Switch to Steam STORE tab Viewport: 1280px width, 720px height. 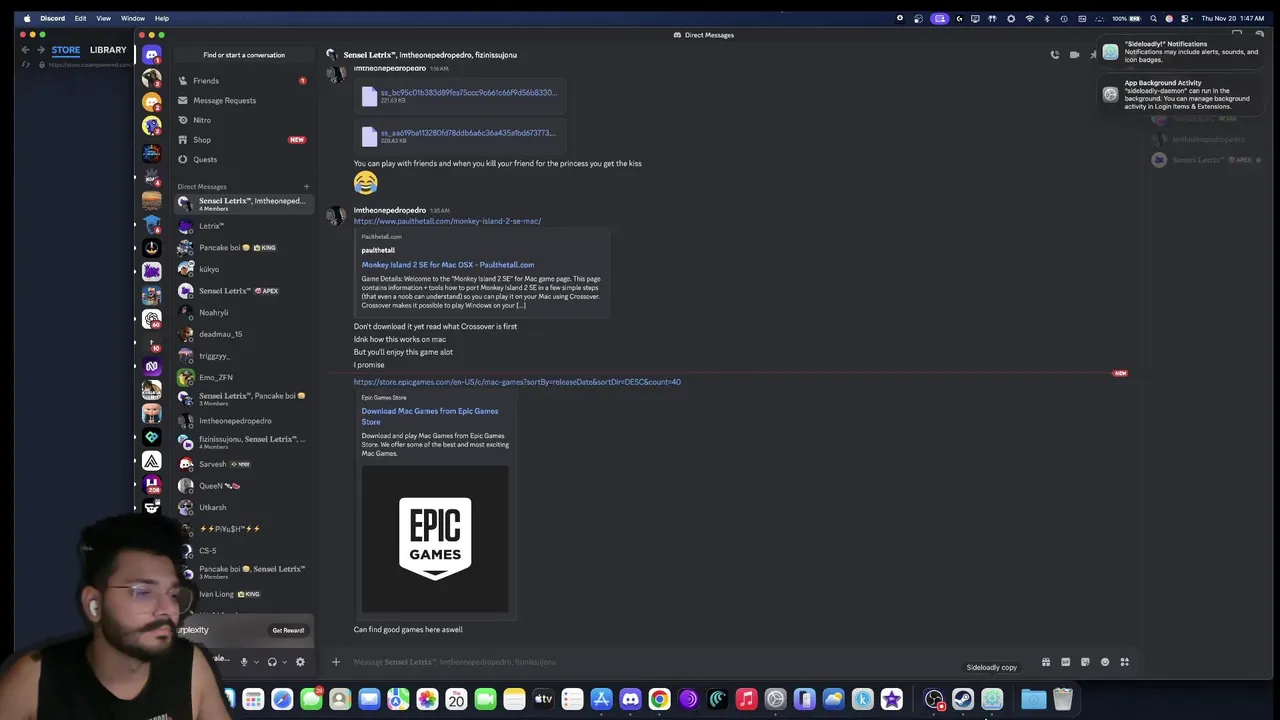[x=66, y=50]
